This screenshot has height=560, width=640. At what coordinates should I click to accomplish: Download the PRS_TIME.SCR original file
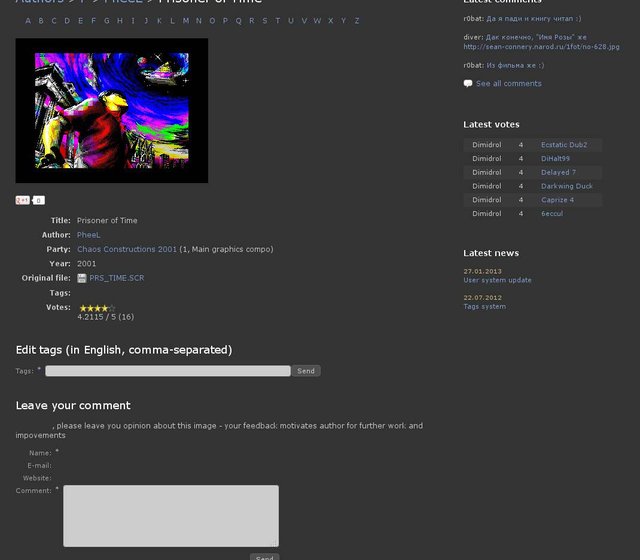click(117, 278)
